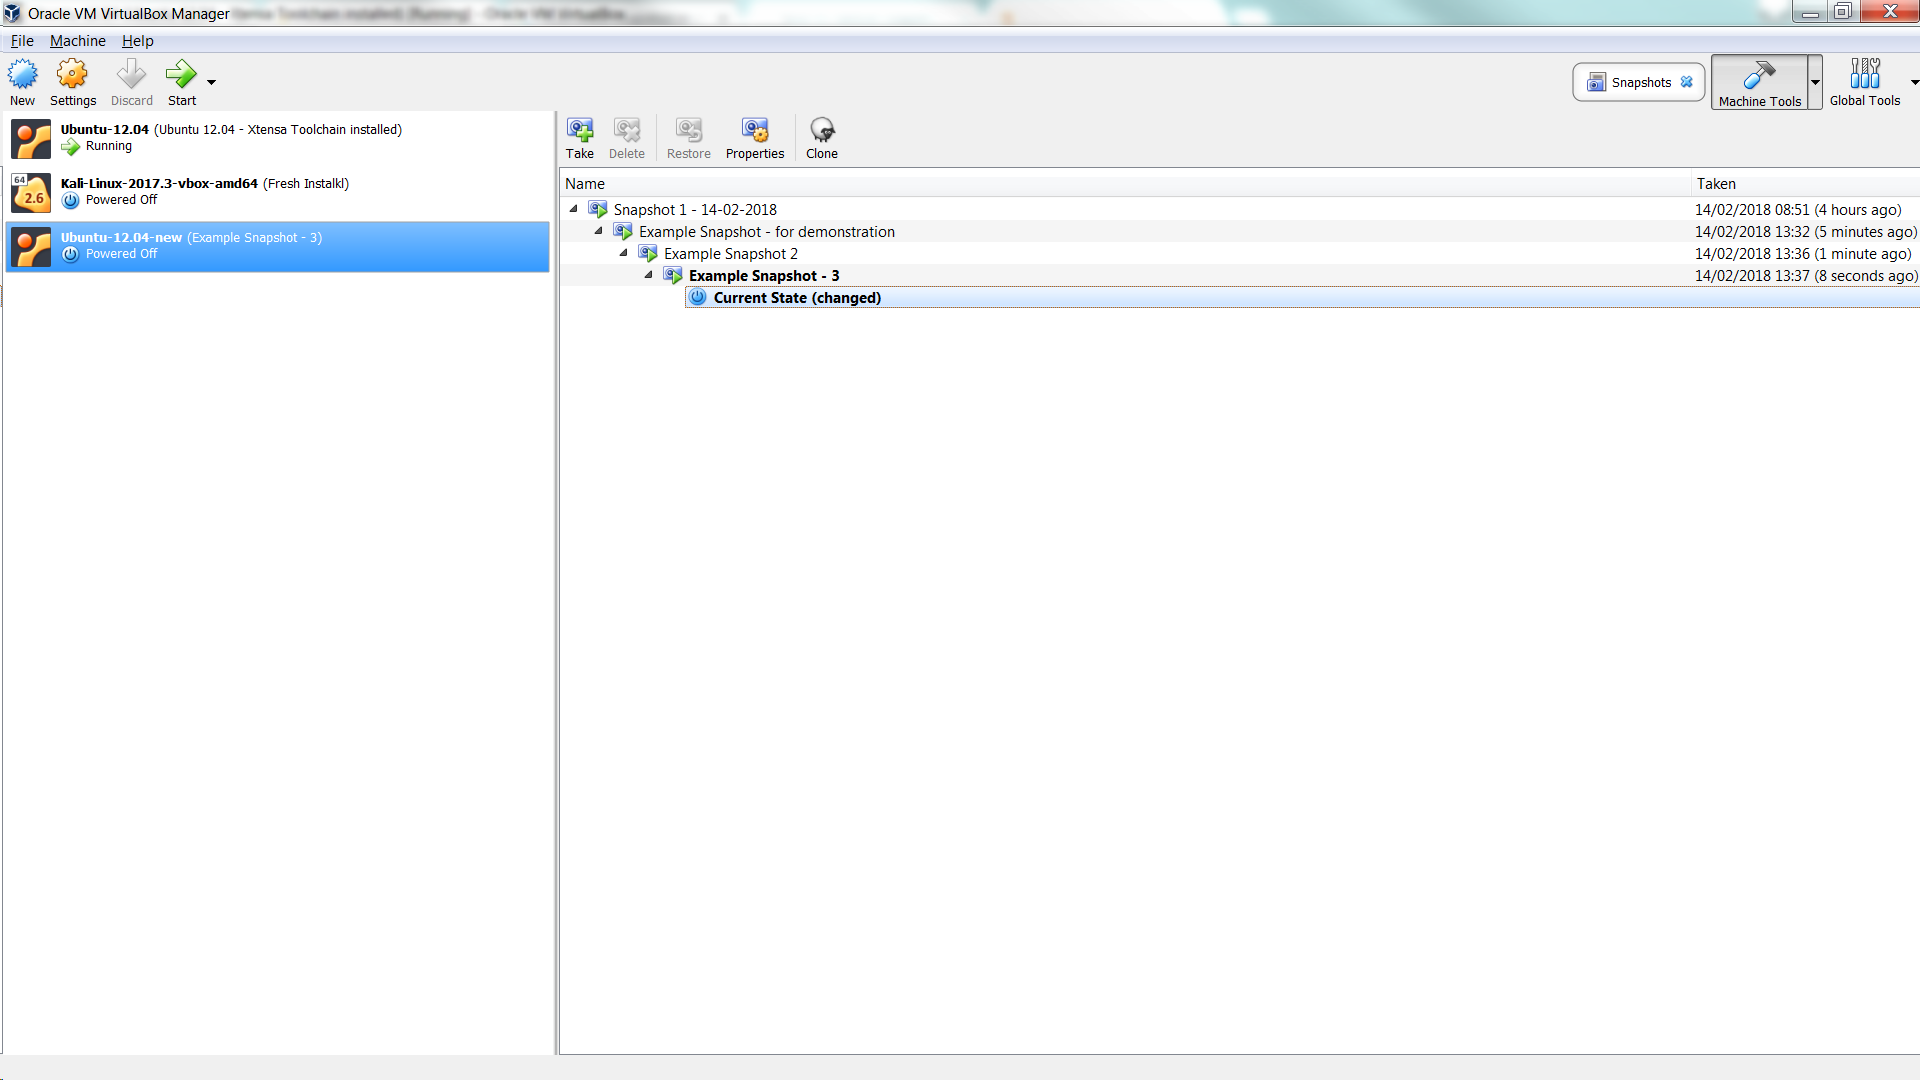Viewport: 1920px width, 1080px height.
Task: Collapse the Example Snapshot 2 branch
Action: pos(624,253)
